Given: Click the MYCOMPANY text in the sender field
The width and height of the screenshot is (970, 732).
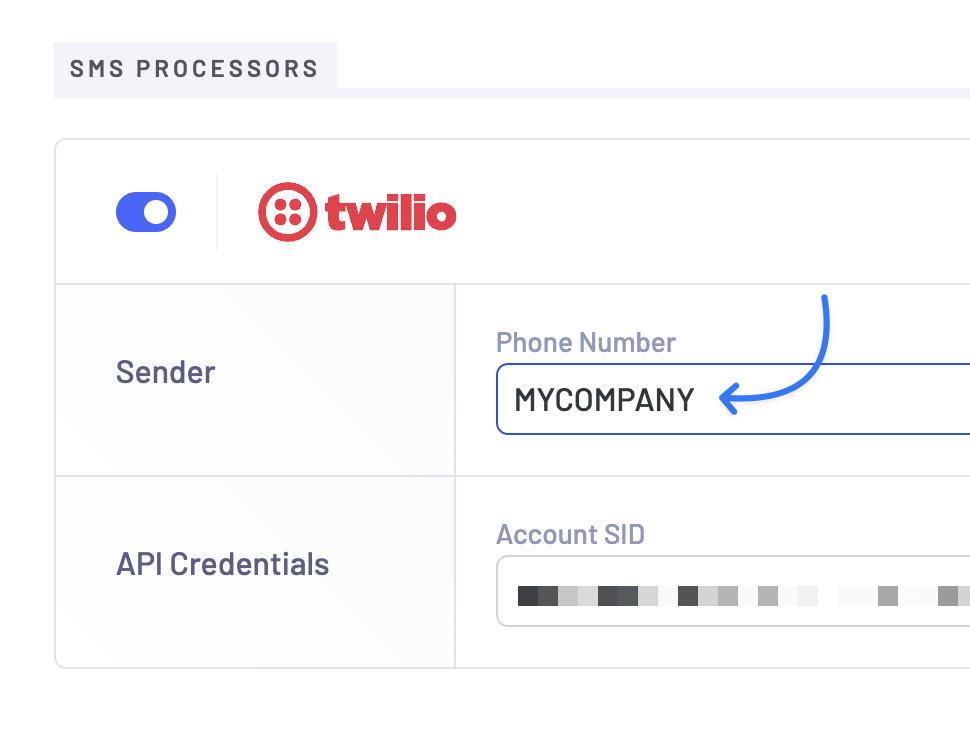Looking at the screenshot, I should 604,400.
